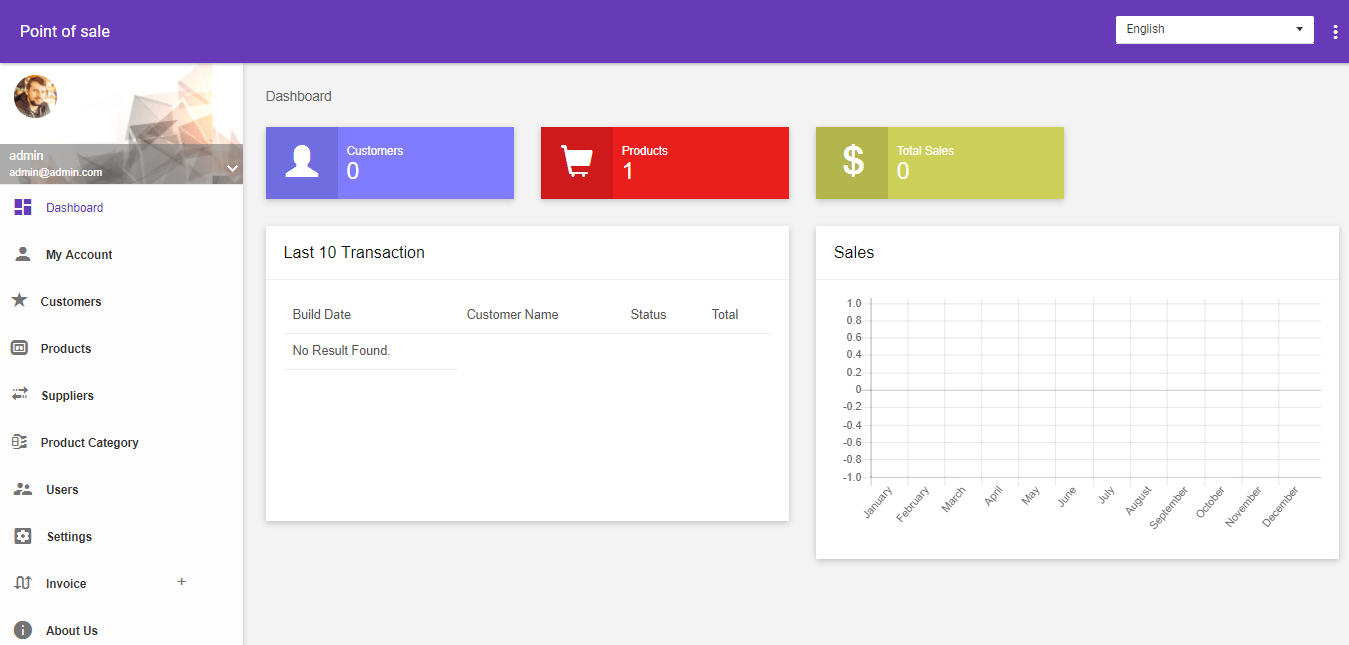Click the dollar sign icon on Total Sales card
Screen dimensions: 1349x645
click(851, 162)
